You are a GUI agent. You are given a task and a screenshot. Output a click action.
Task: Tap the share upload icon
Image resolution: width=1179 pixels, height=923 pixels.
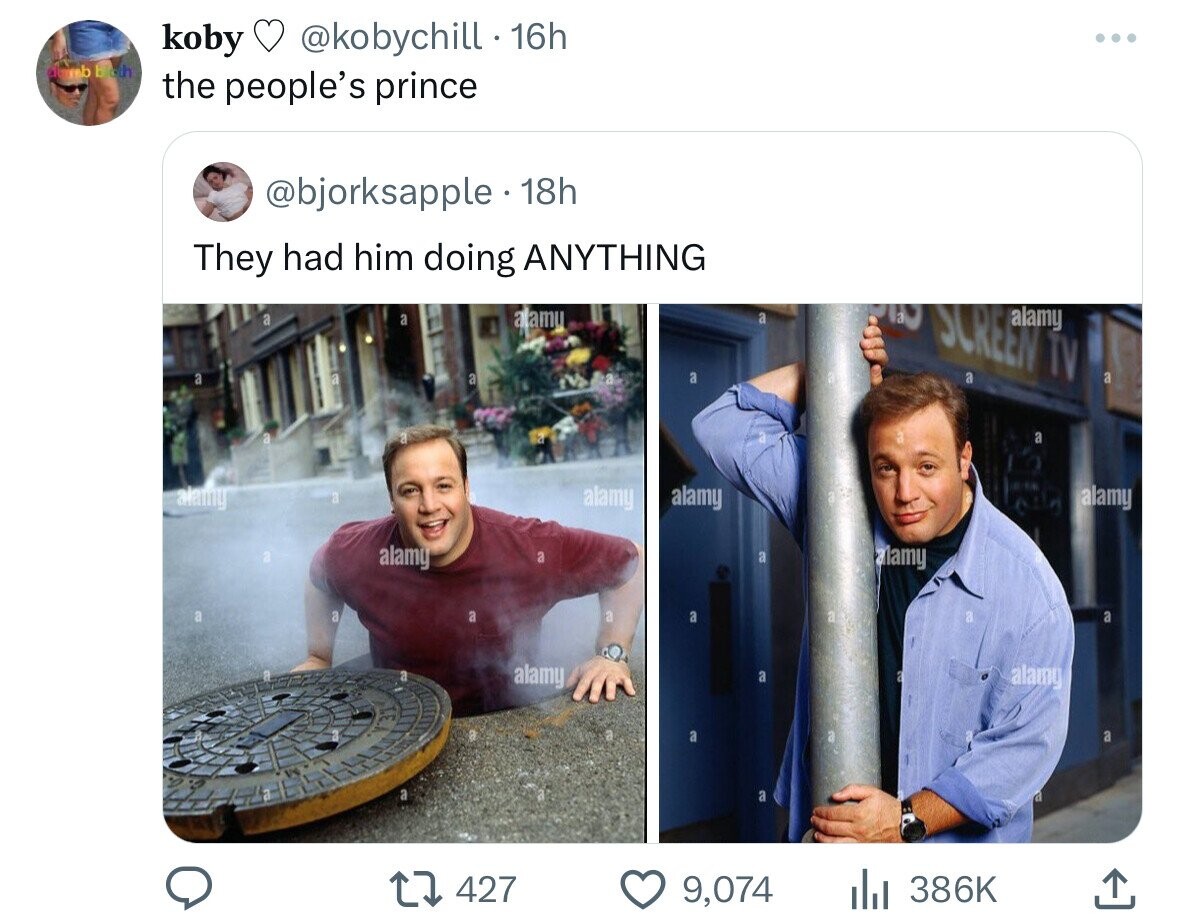coord(1115,888)
